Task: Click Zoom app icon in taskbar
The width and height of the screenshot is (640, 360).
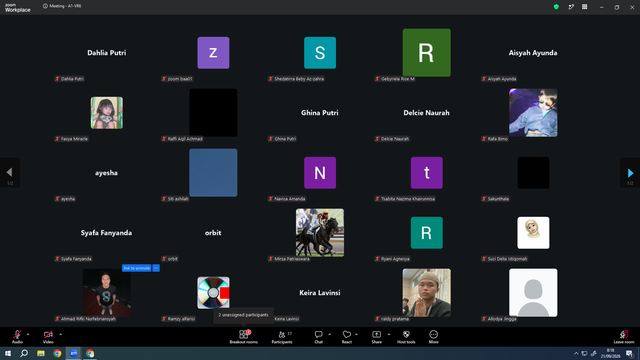Action: click(74, 353)
